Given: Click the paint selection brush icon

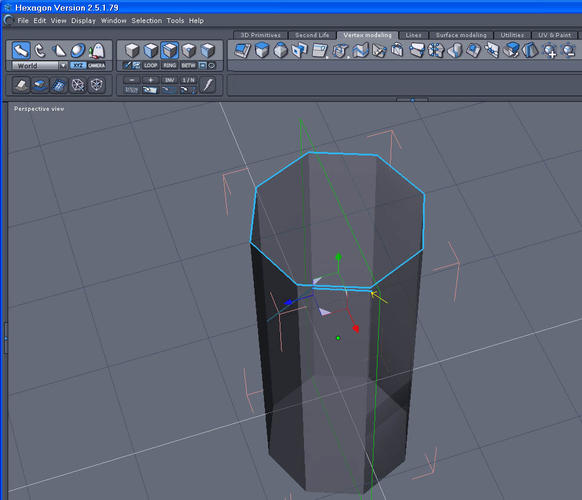Looking at the screenshot, I should (x=127, y=66).
